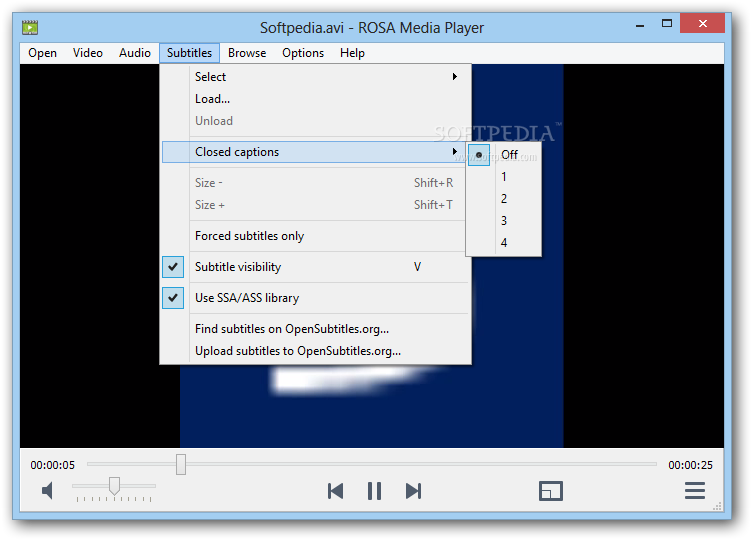Viewport: 752px width, 540px height.
Task: Open the Options menu
Action: (303, 53)
